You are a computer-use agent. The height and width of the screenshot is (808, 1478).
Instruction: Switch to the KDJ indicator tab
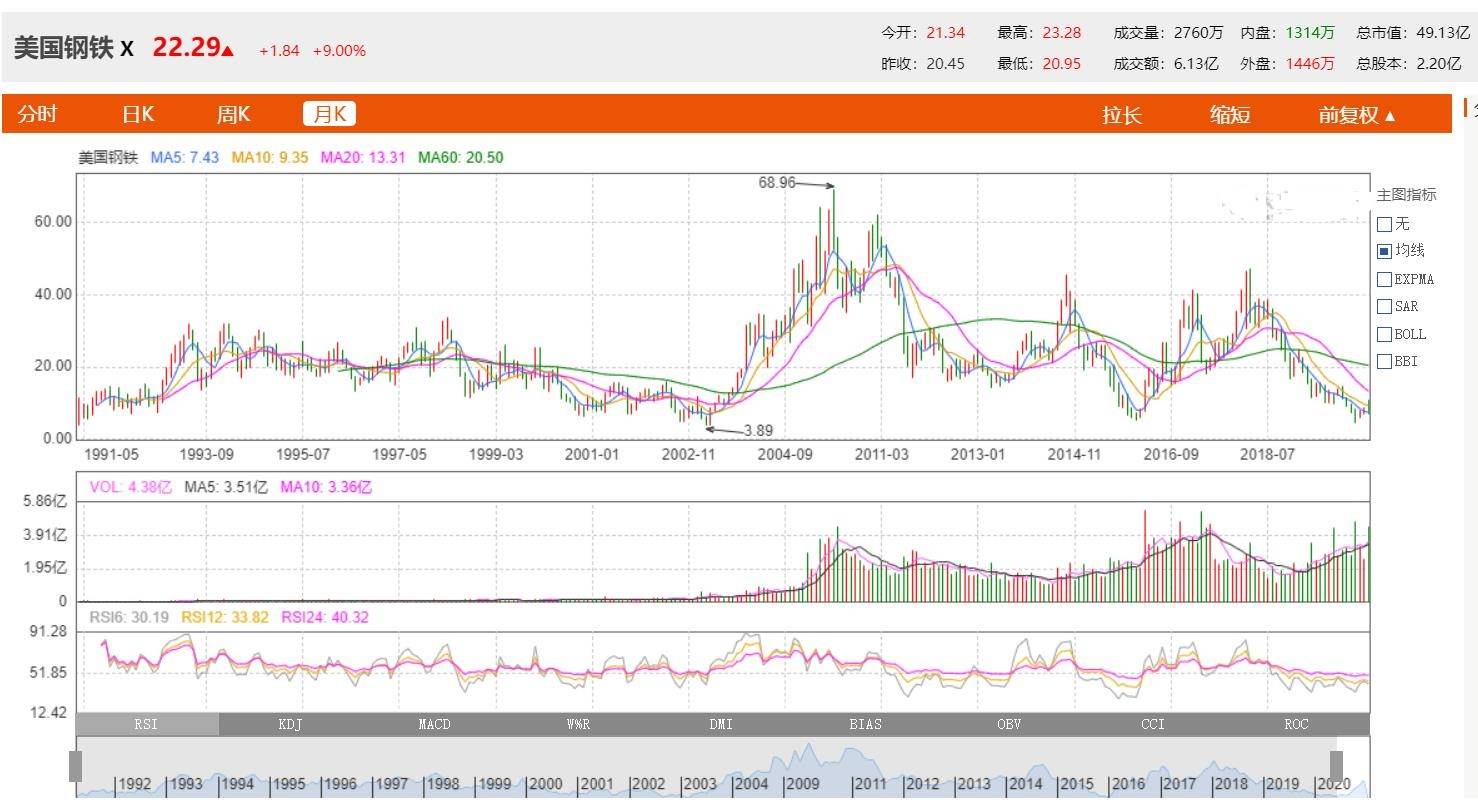(290, 724)
